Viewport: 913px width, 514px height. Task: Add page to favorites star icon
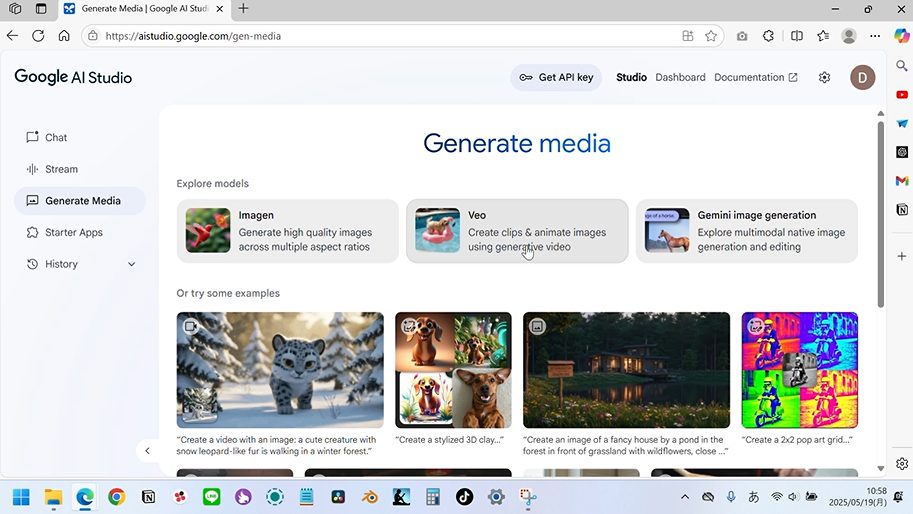711,36
